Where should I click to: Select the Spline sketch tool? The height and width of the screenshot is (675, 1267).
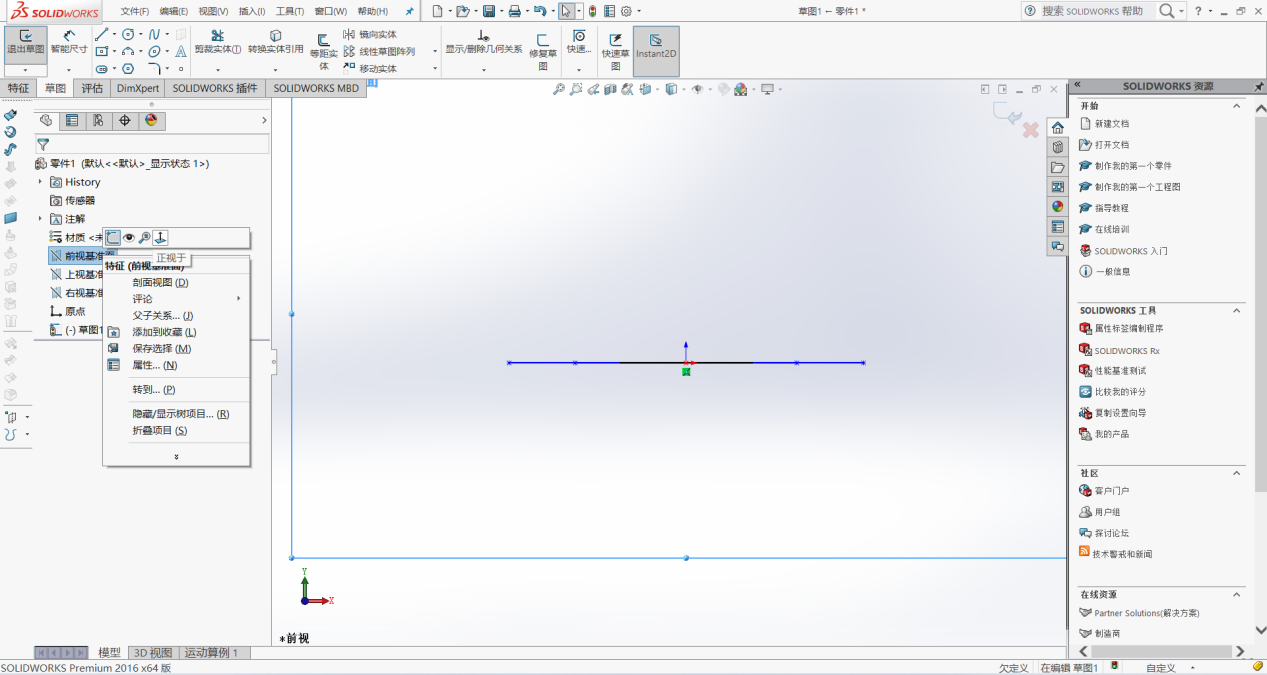point(154,34)
